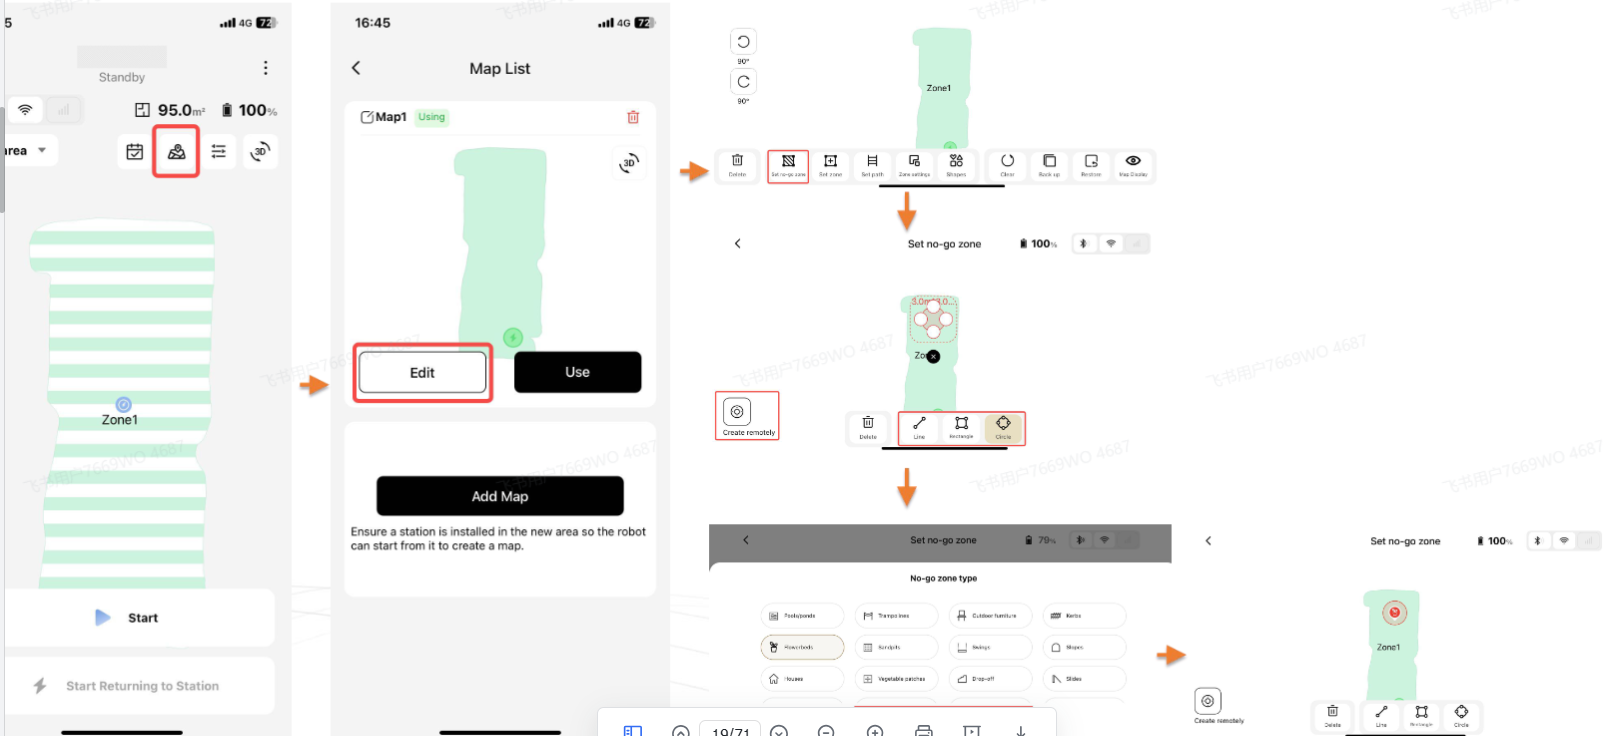The height and width of the screenshot is (736, 1624).
Task: Tap the robot position marker on Standby map
Action: click(x=123, y=404)
